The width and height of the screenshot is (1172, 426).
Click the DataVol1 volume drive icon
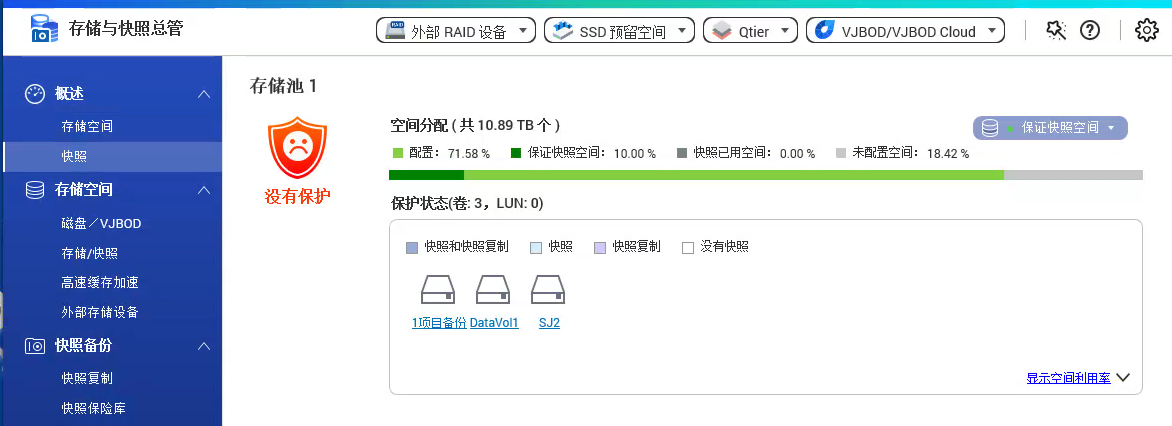click(493, 289)
